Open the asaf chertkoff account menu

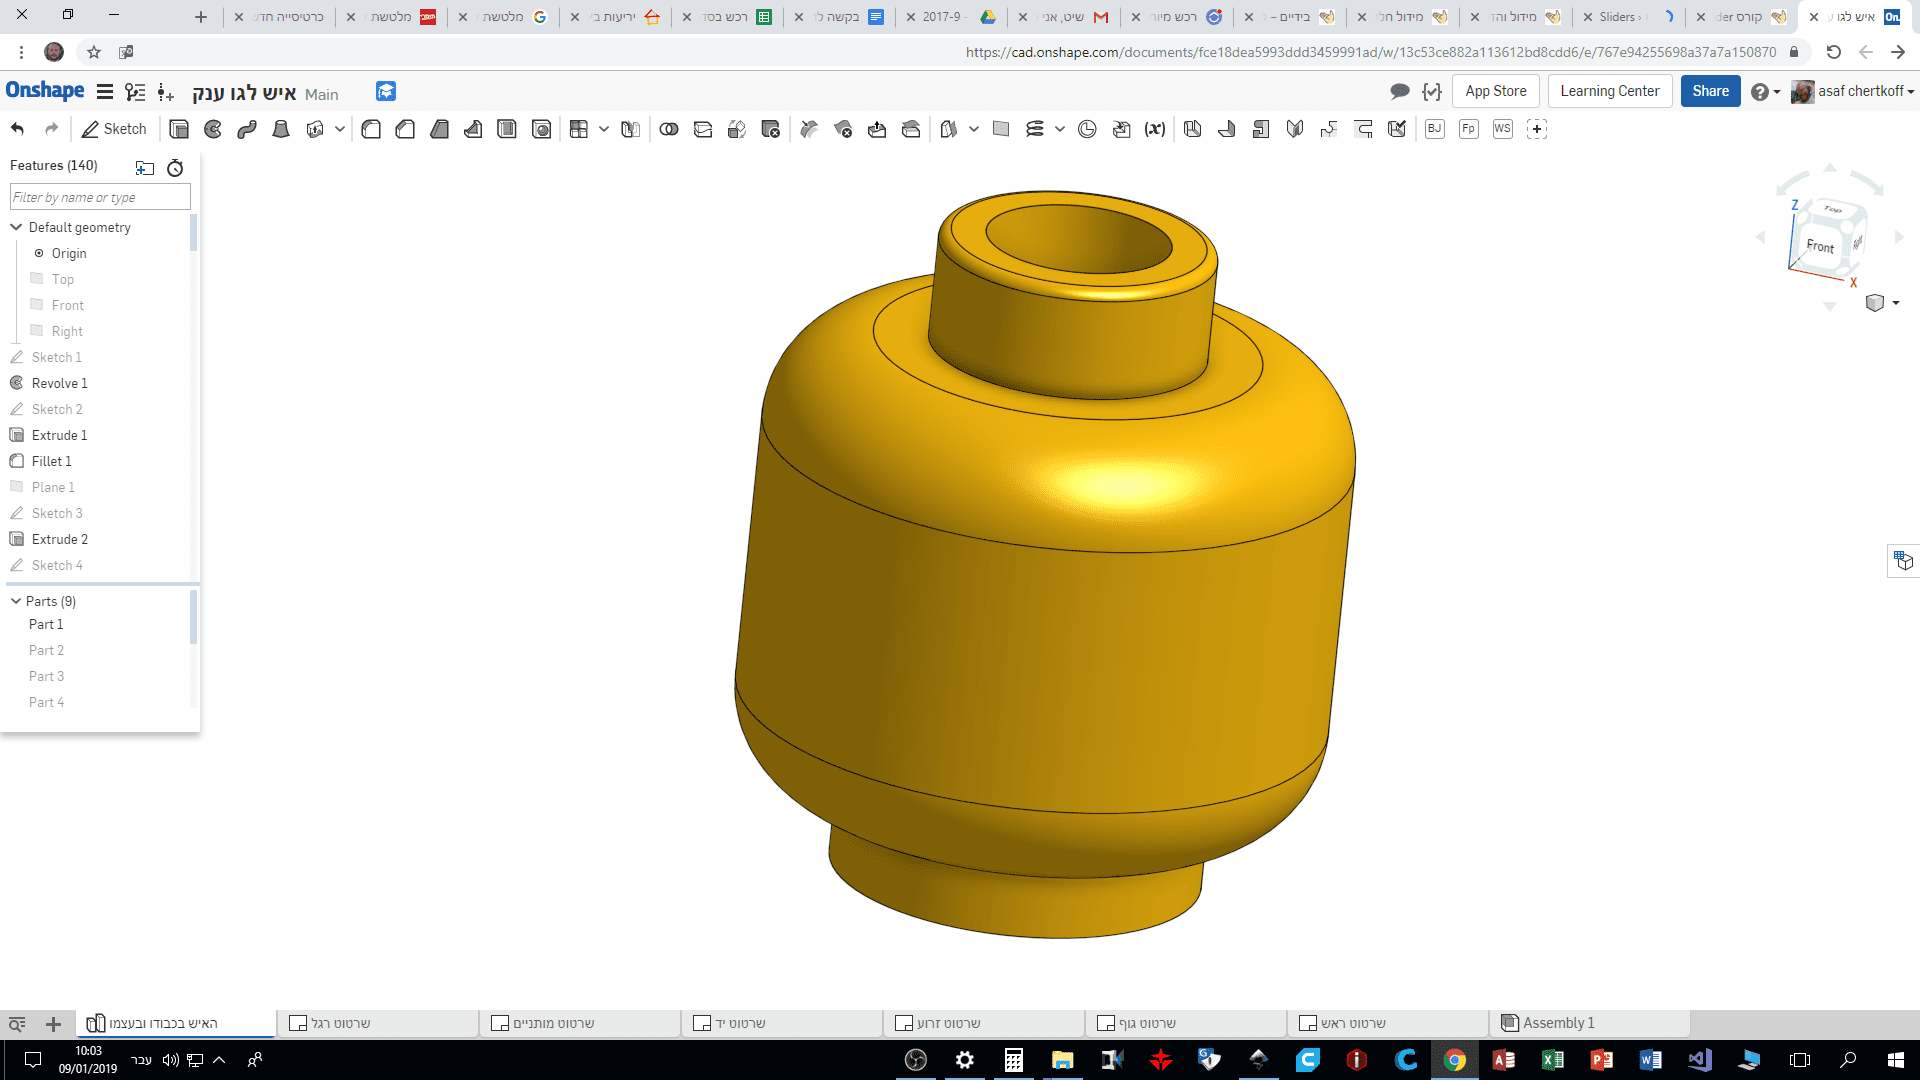1853,92
